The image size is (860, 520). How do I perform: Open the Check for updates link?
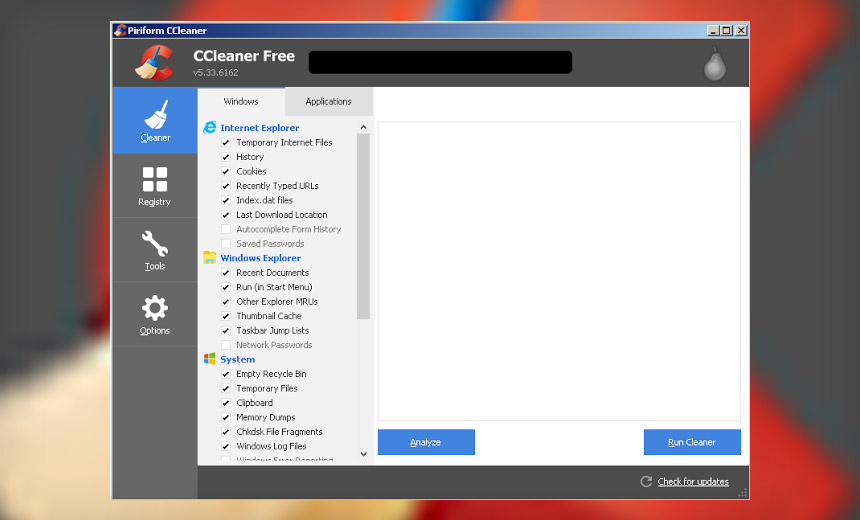(693, 482)
